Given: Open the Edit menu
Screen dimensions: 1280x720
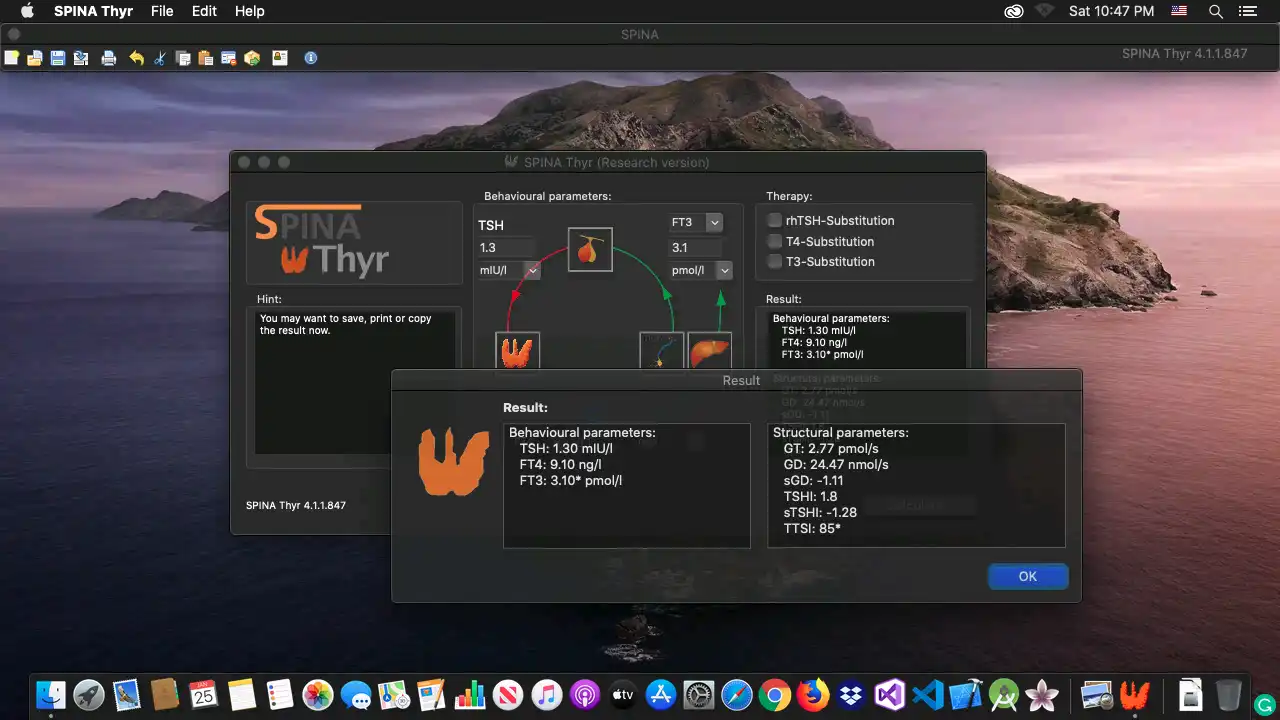Looking at the screenshot, I should click(204, 11).
